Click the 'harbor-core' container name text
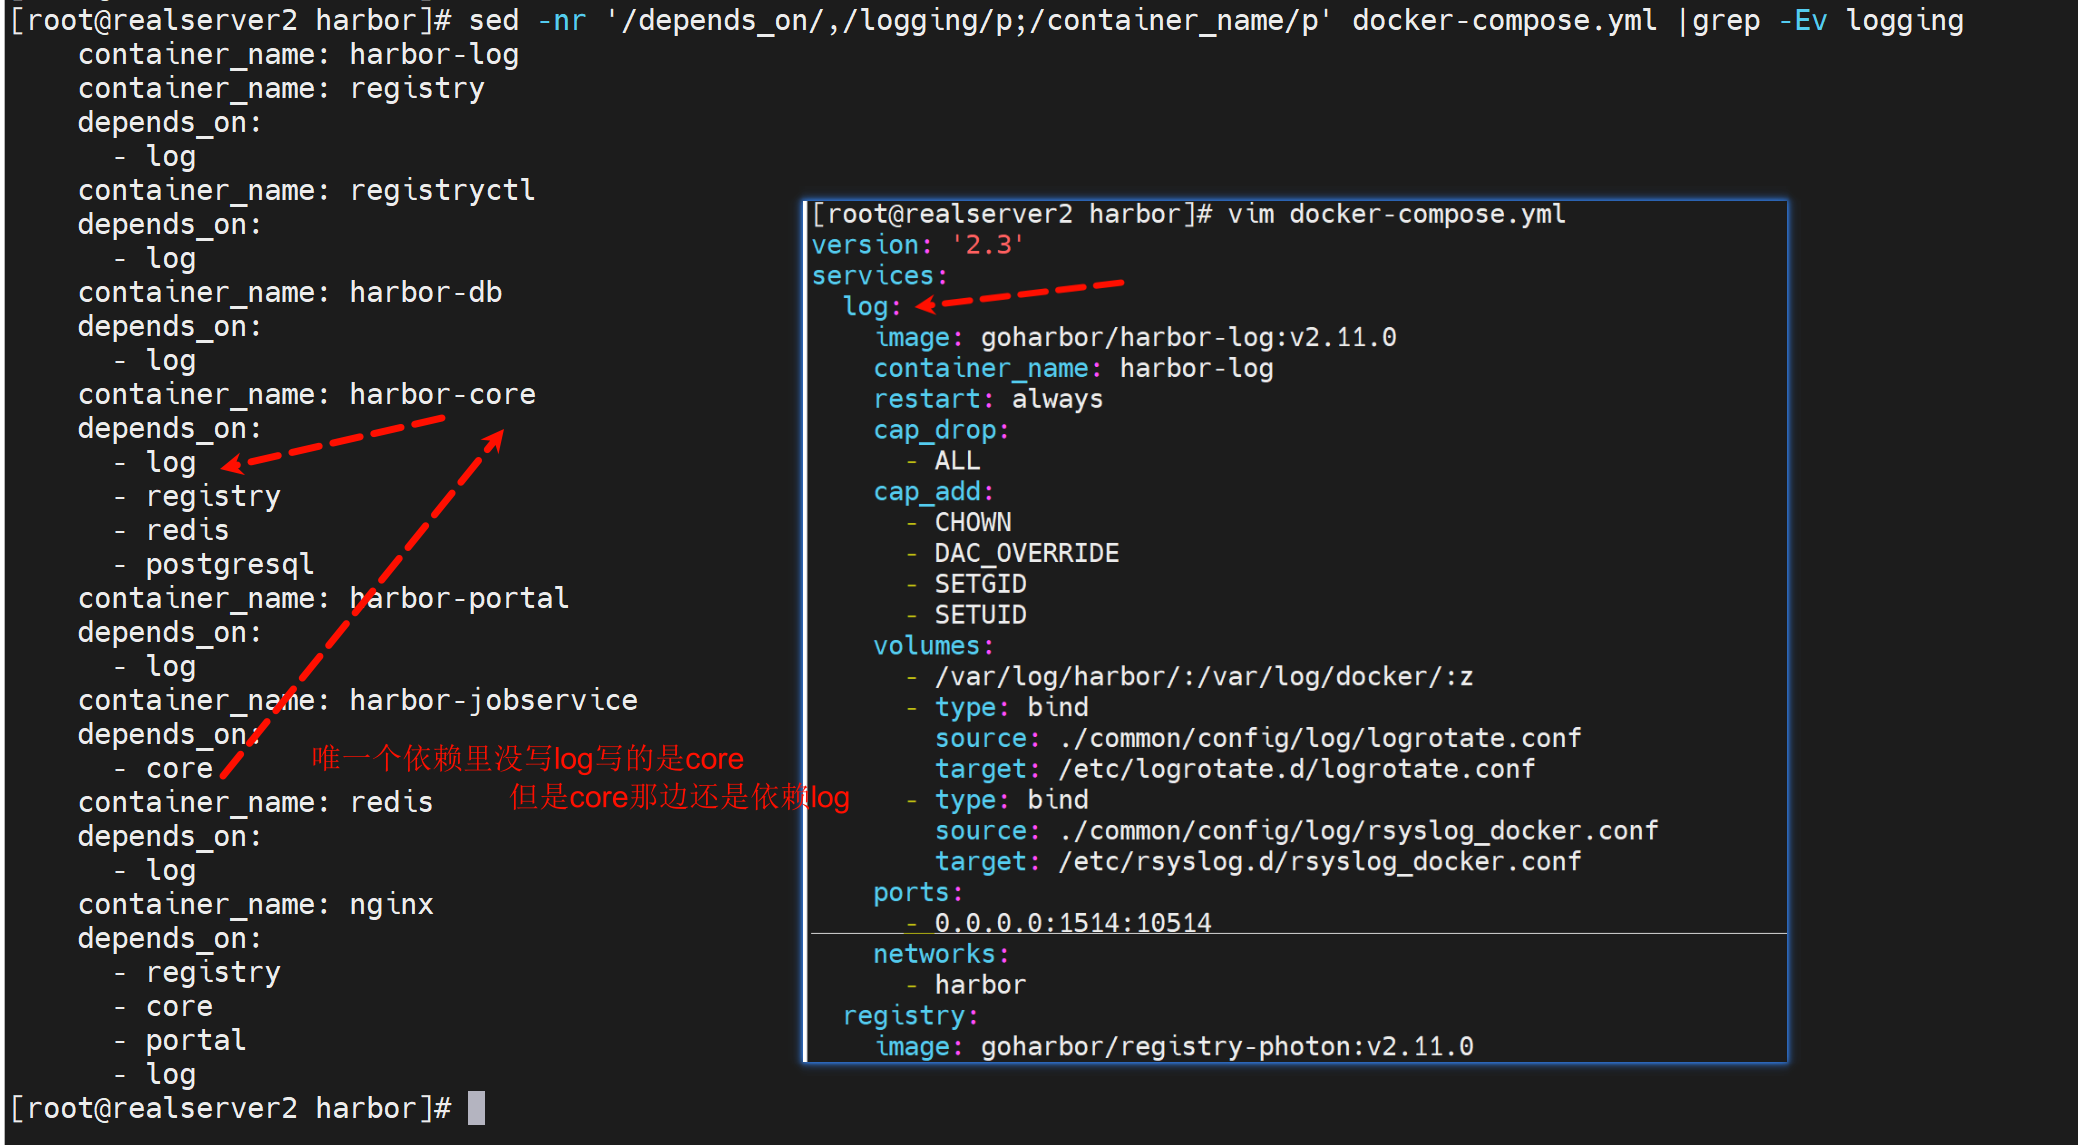This screenshot has width=2078, height=1145. pyautogui.click(x=442, y=394)
